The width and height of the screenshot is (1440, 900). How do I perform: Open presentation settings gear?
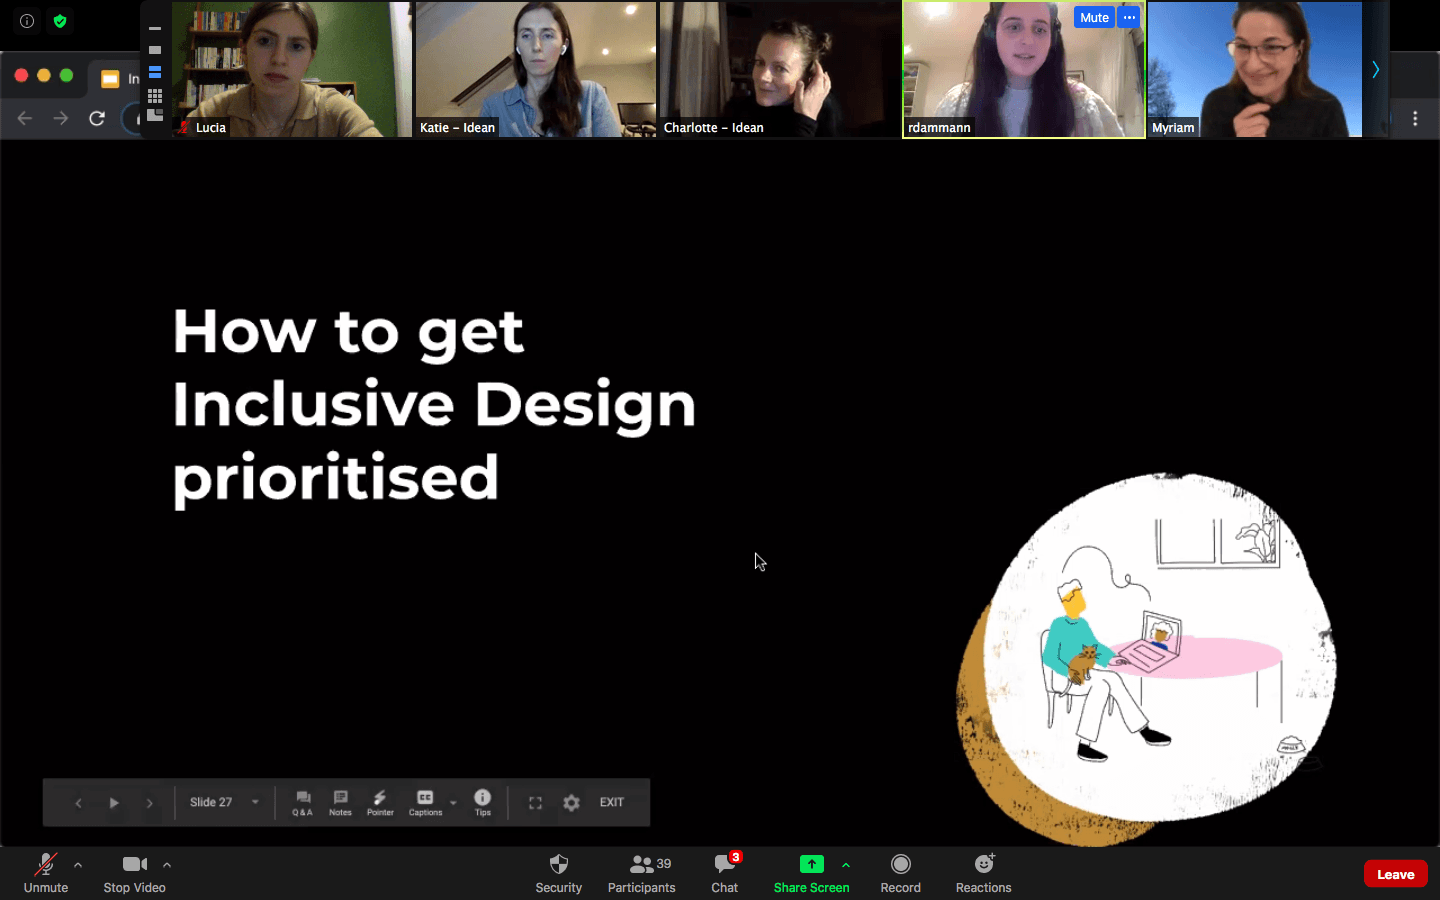[x=571, y=803]
